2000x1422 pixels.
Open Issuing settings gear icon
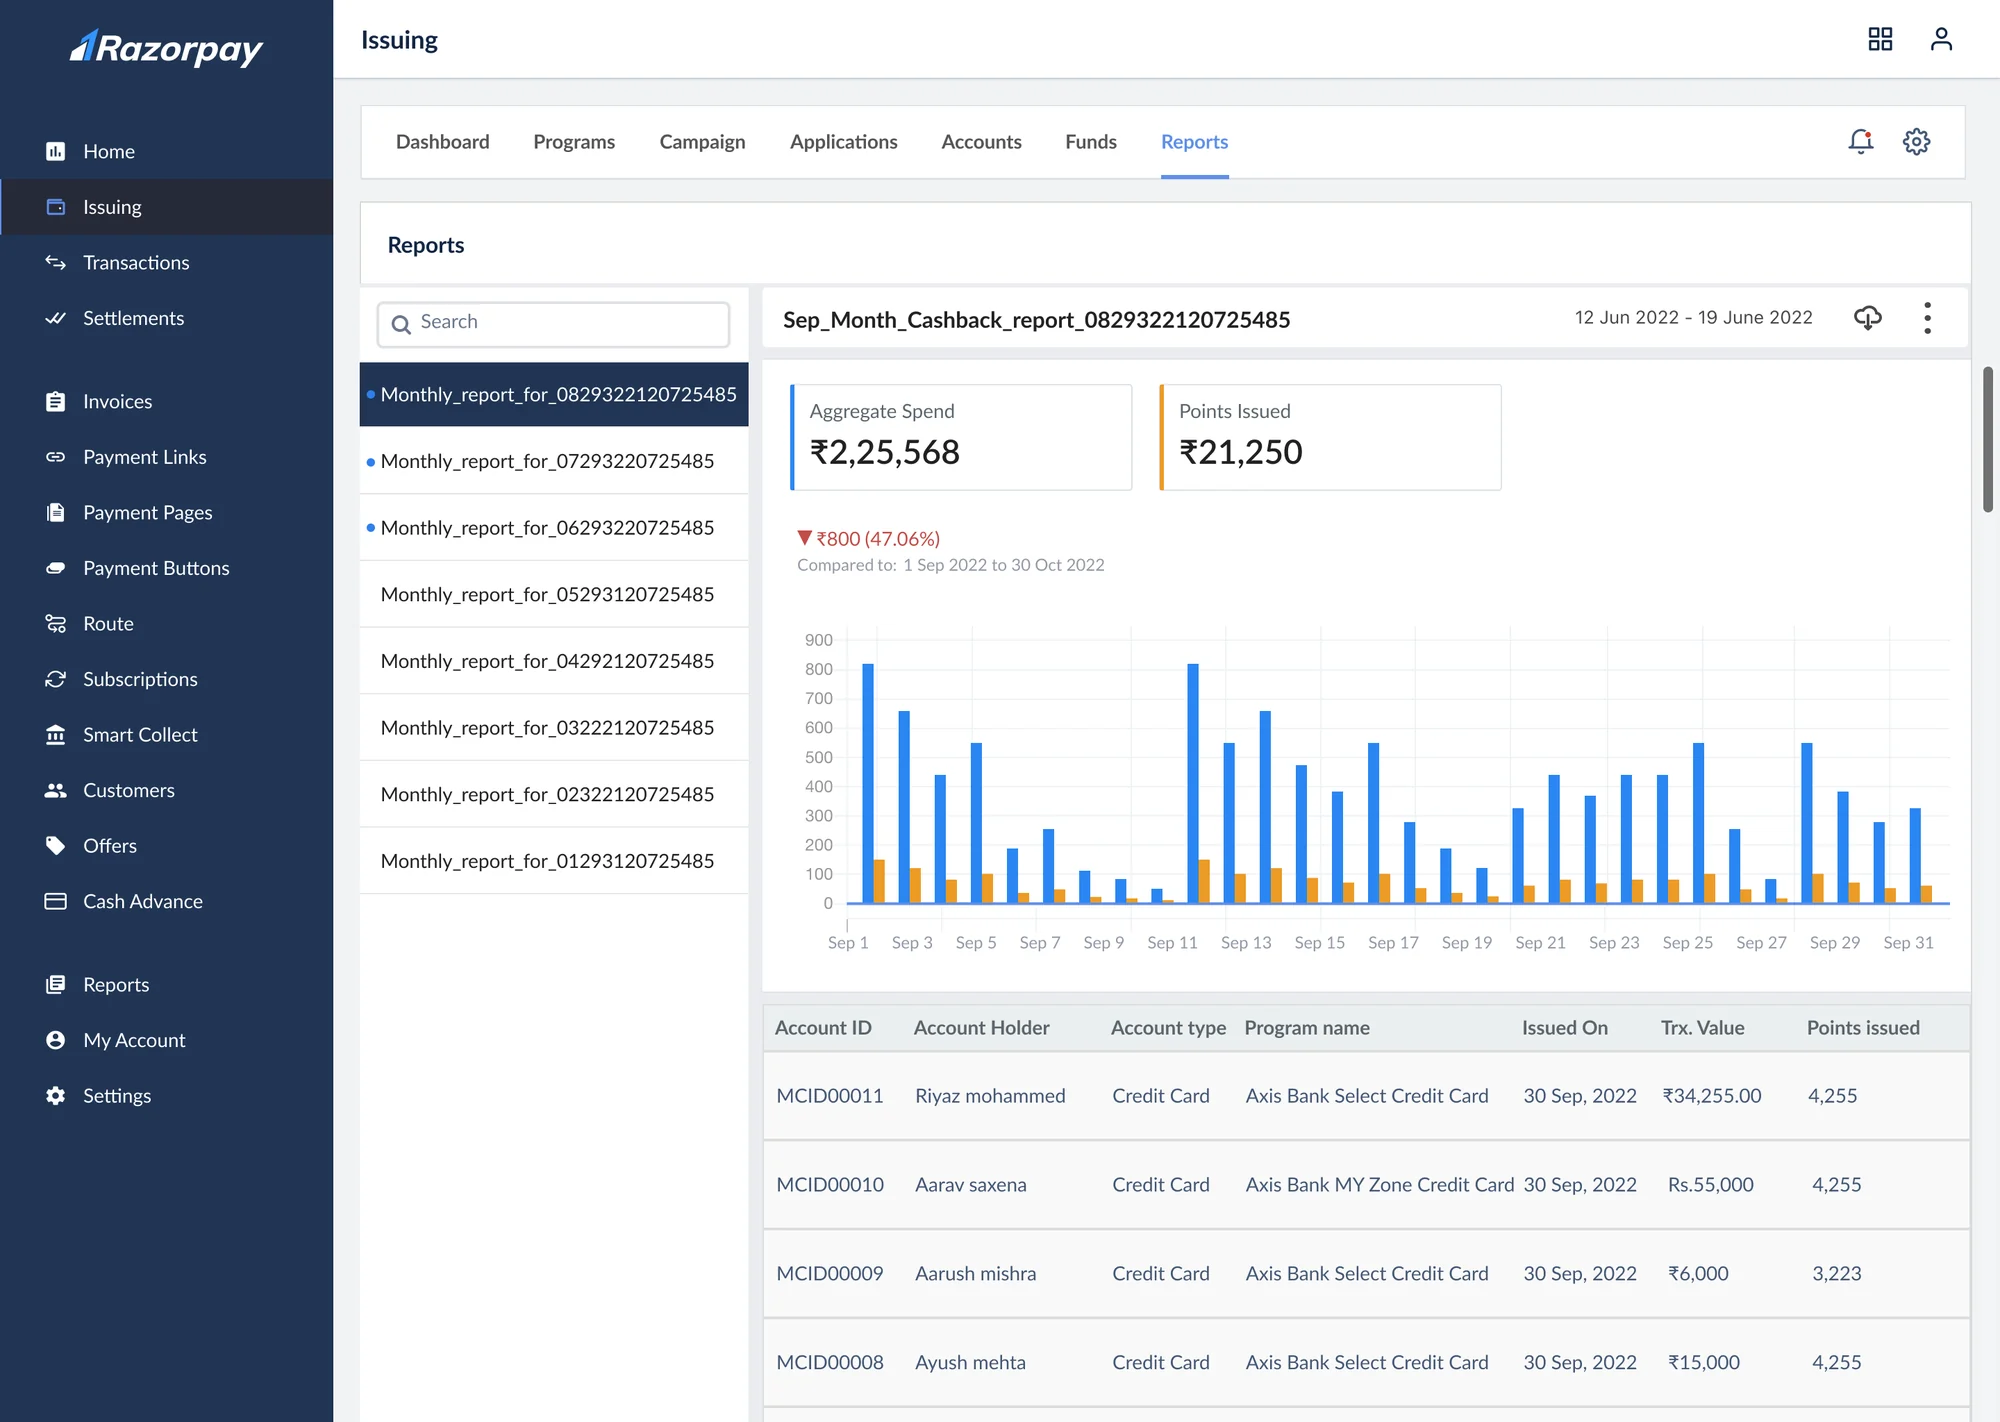(1916, 141)
